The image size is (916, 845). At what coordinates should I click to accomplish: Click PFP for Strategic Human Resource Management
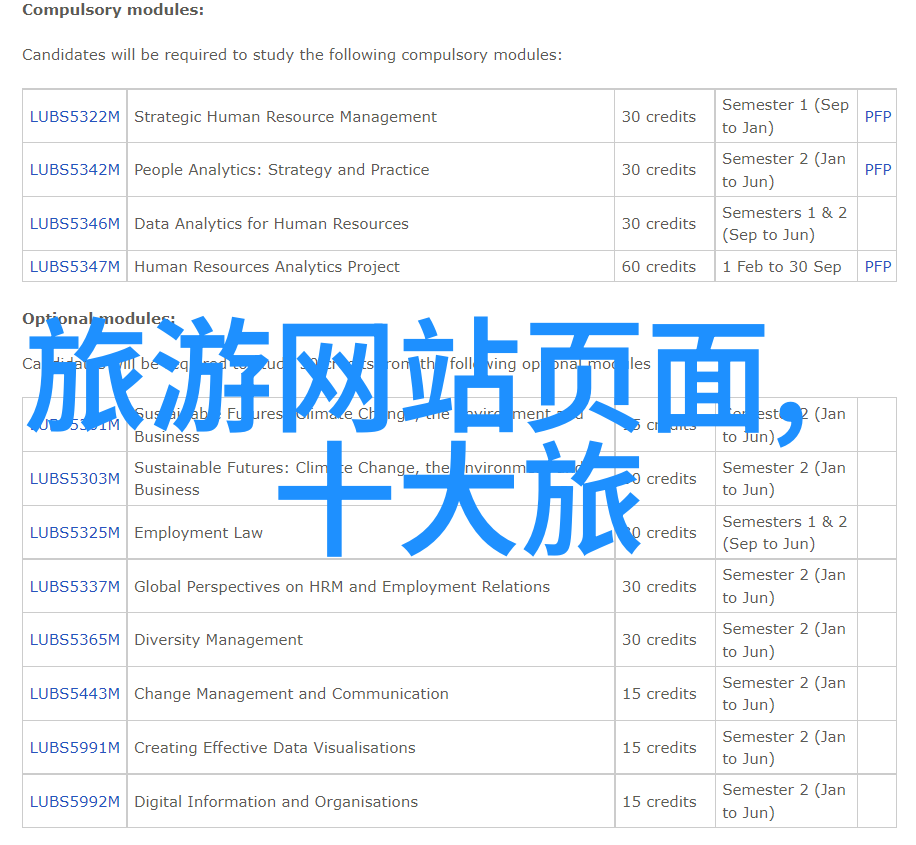pos(877,116)
